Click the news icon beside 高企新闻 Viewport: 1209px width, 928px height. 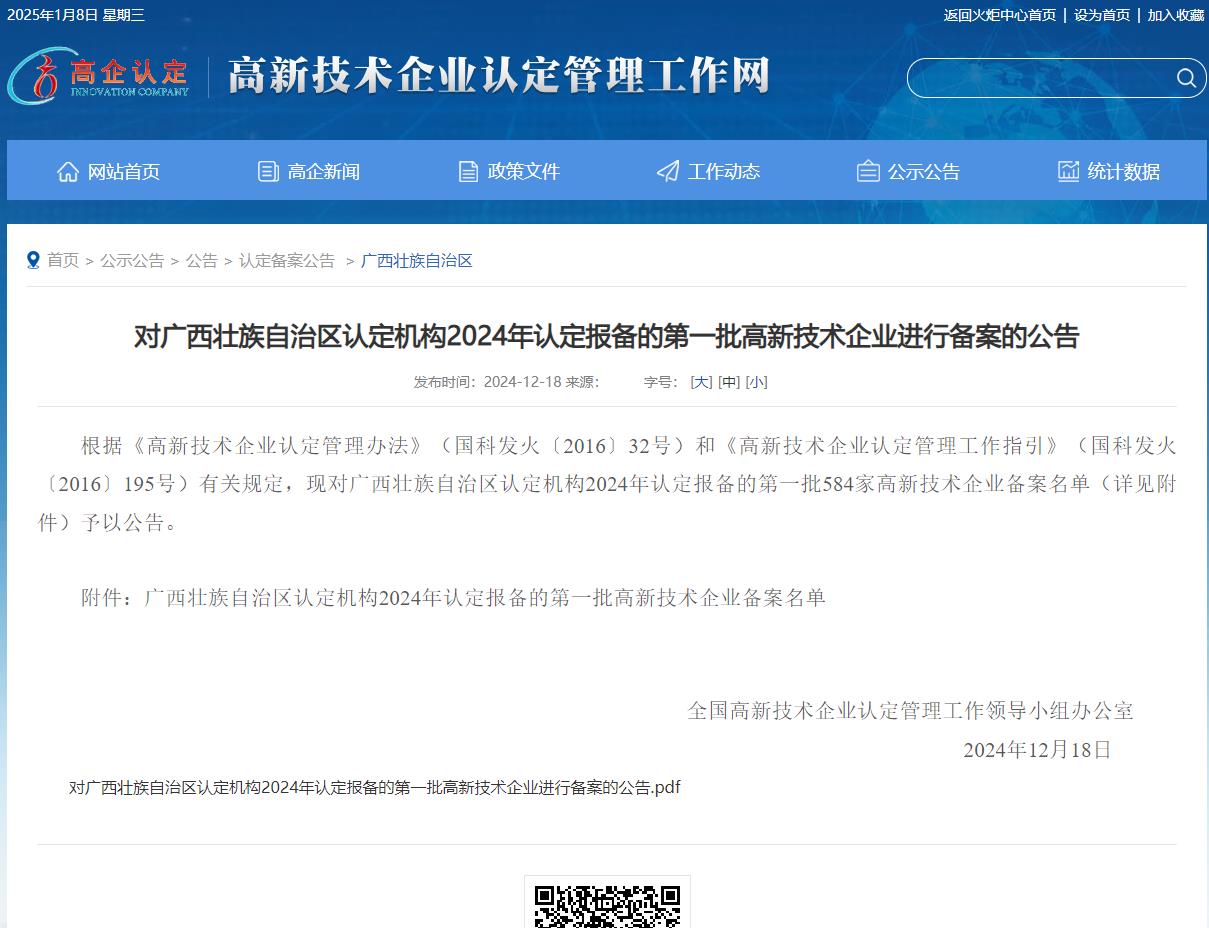[268, 172]
